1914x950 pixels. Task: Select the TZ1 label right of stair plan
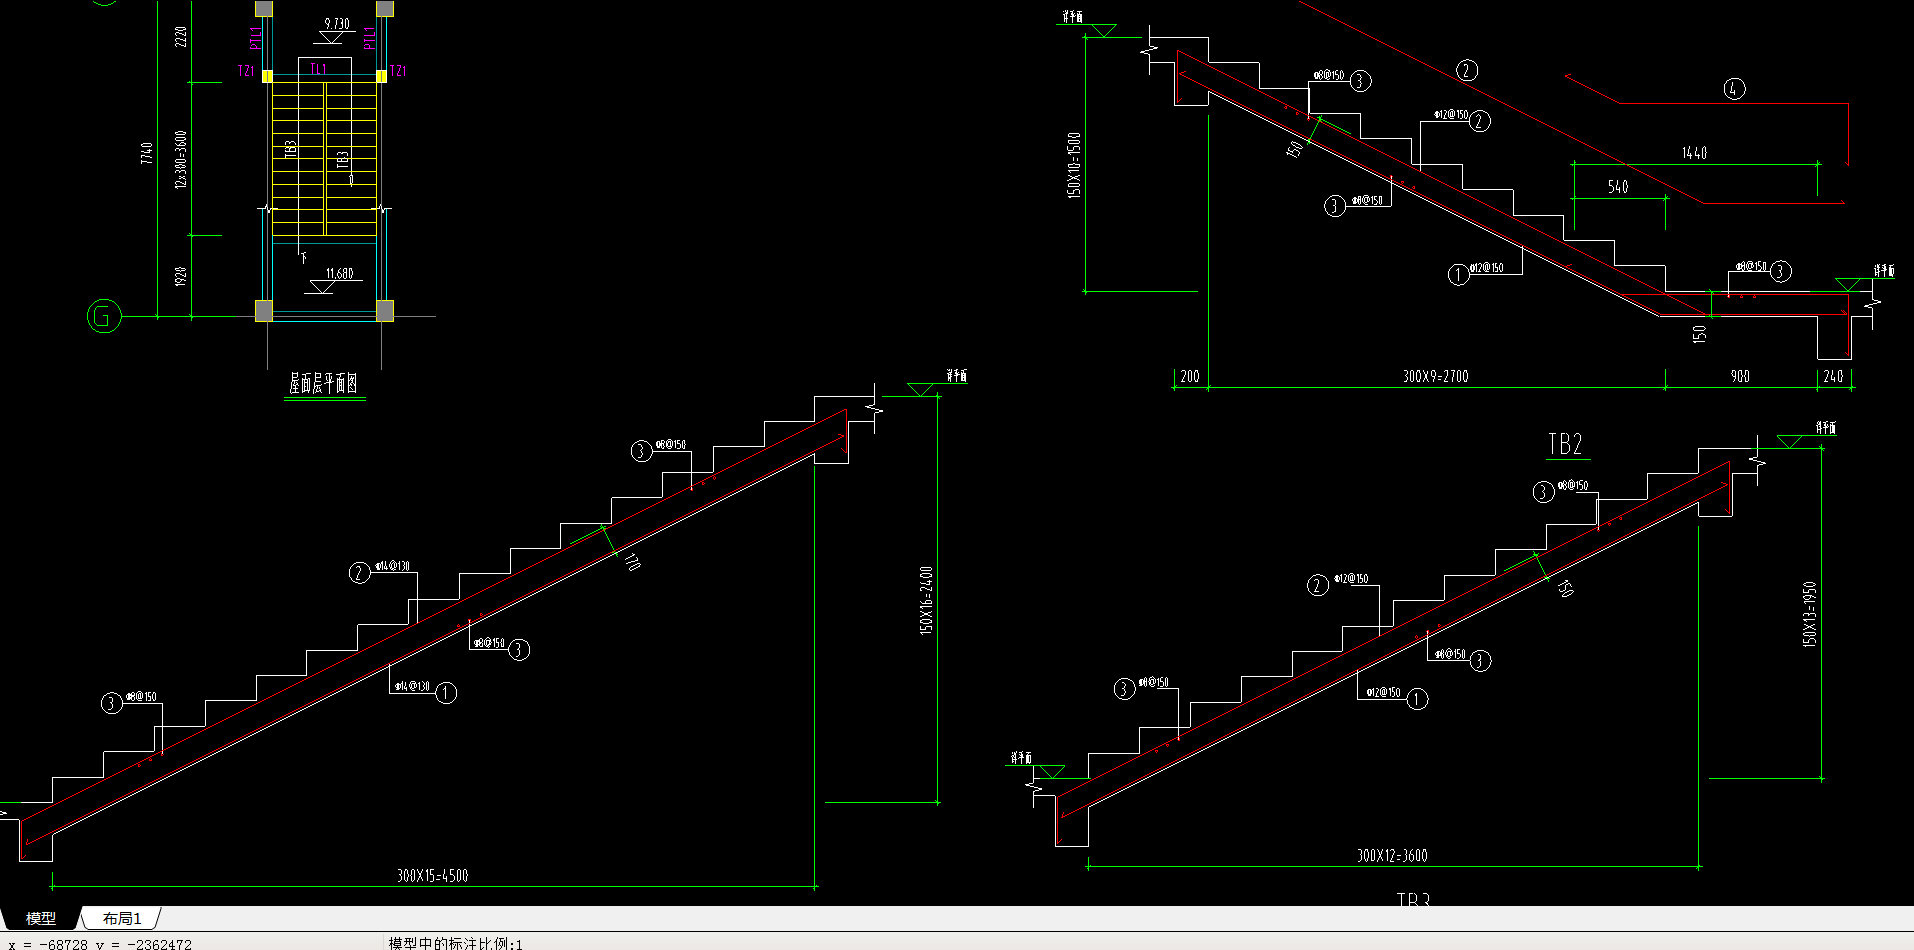pos(398,71)
